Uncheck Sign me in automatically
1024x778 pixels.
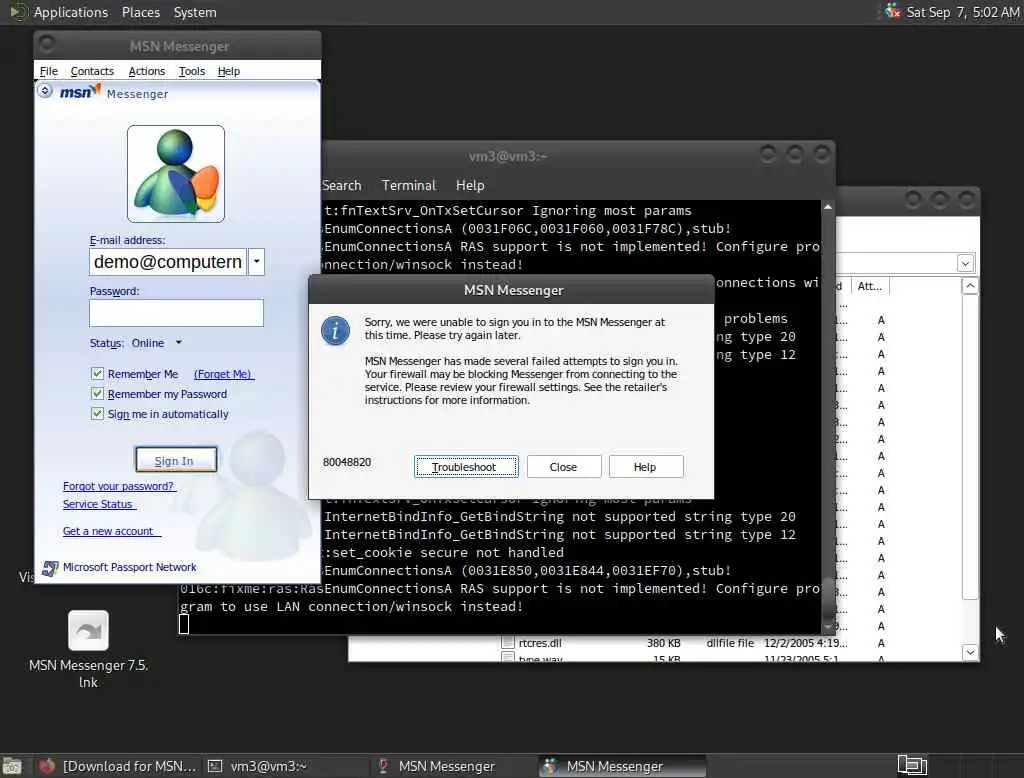tap(97, 414)
